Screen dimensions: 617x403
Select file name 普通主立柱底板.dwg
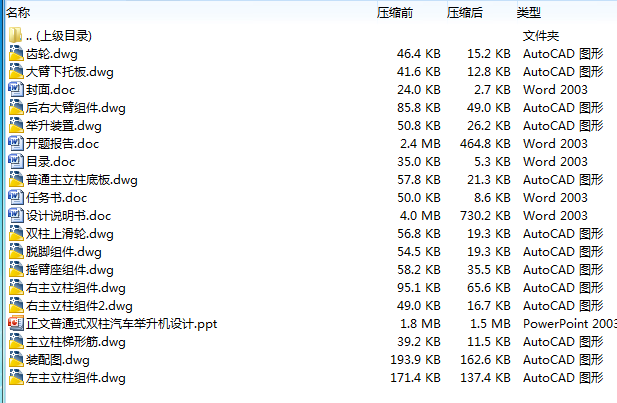(x=82, y=180)
